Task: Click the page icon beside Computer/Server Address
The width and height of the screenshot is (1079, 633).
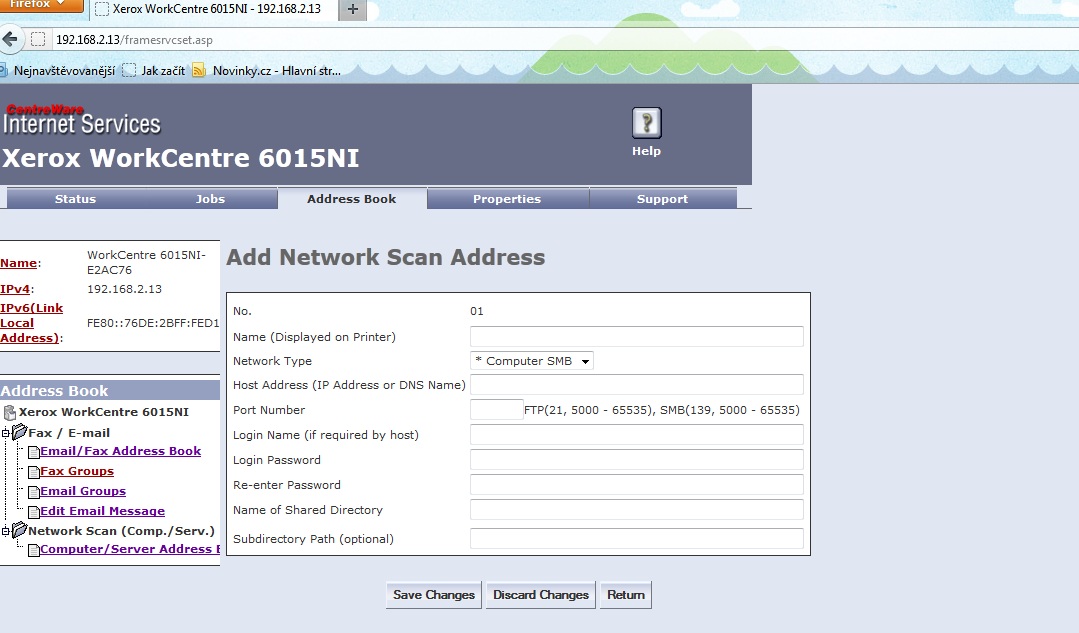Action: click(33, 550)
